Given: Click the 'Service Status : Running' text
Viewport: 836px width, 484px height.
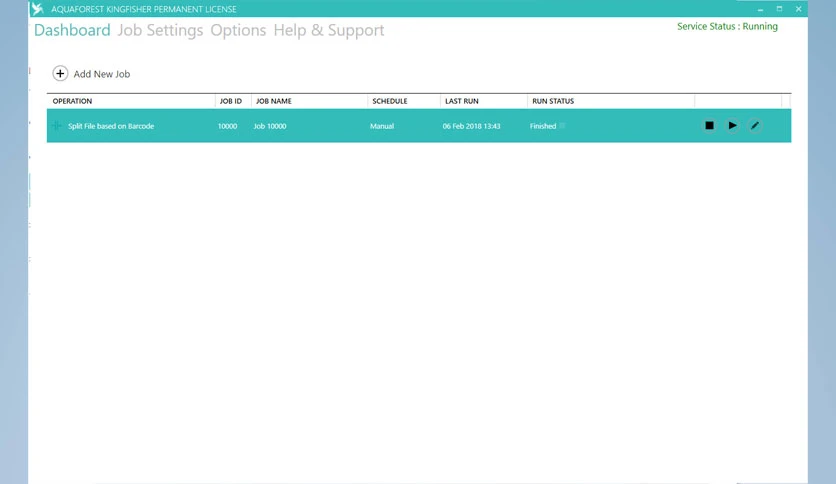Looking at the screenshot, I should pyautogui.click(x=727, y=27).
